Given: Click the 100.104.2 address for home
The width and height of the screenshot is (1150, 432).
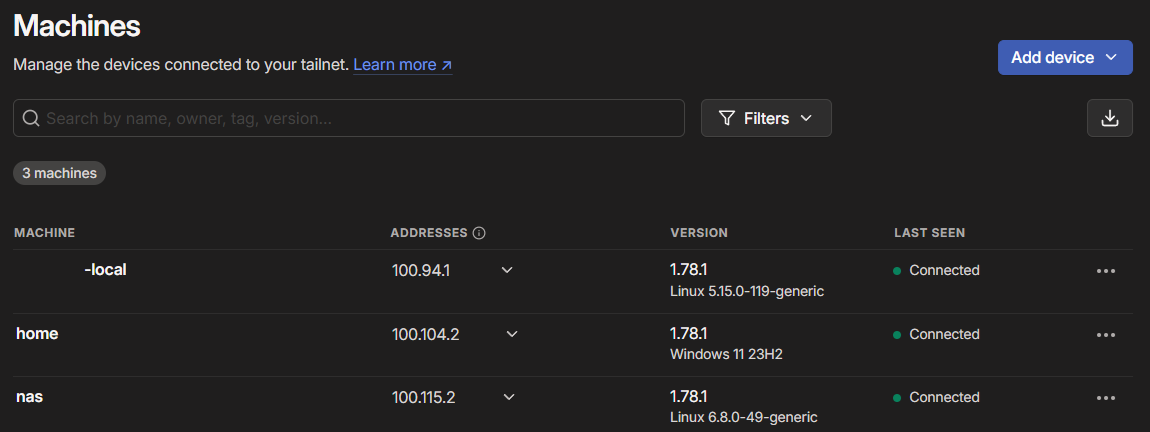Looking at the screenshot, I should [425, 334].
